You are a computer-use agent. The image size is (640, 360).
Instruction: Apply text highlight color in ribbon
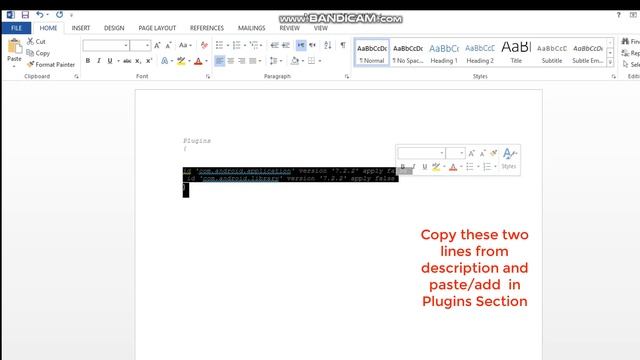(181, 61)
